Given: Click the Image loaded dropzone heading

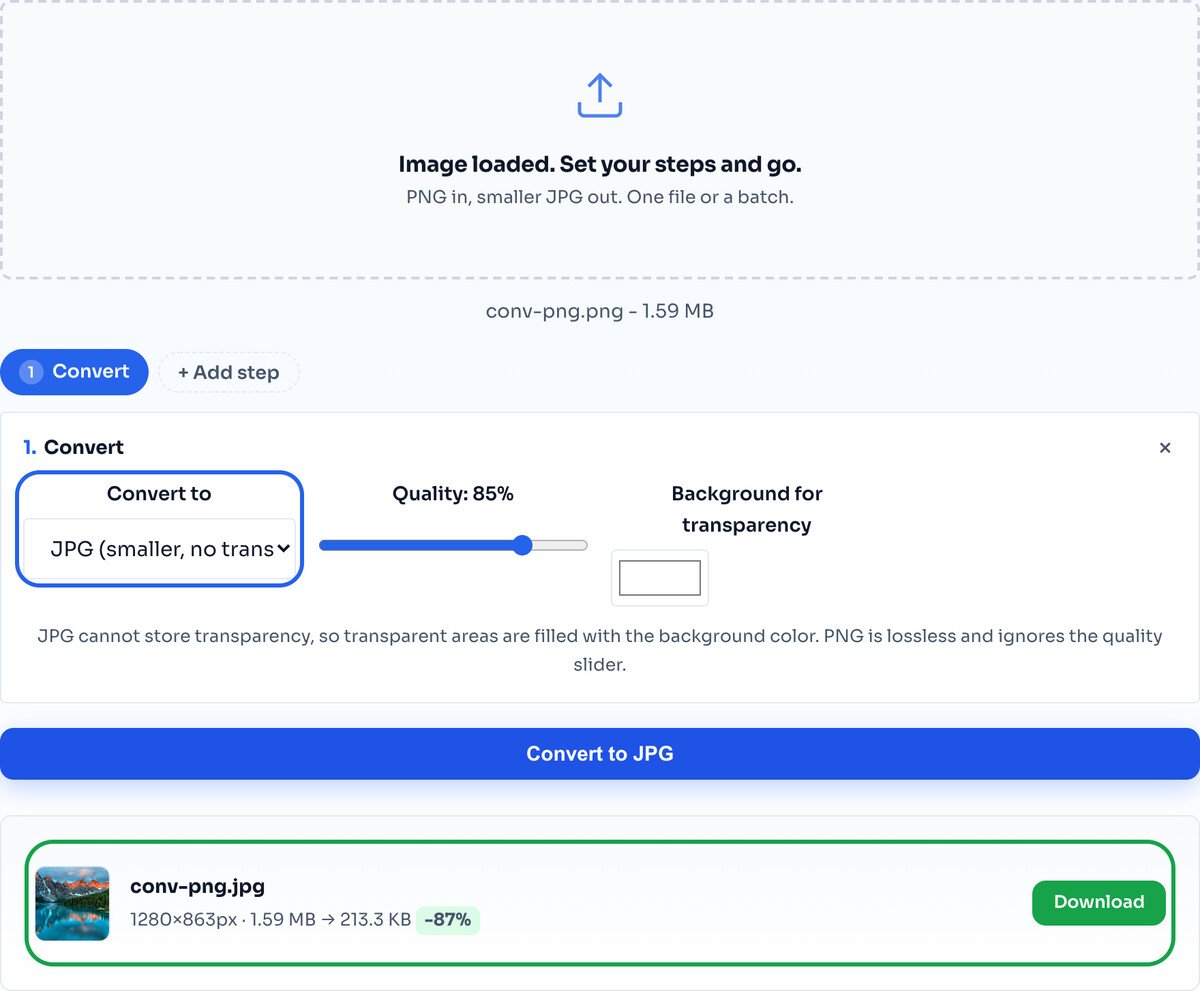Looking at the screenshot, I should tap(600, 164).
